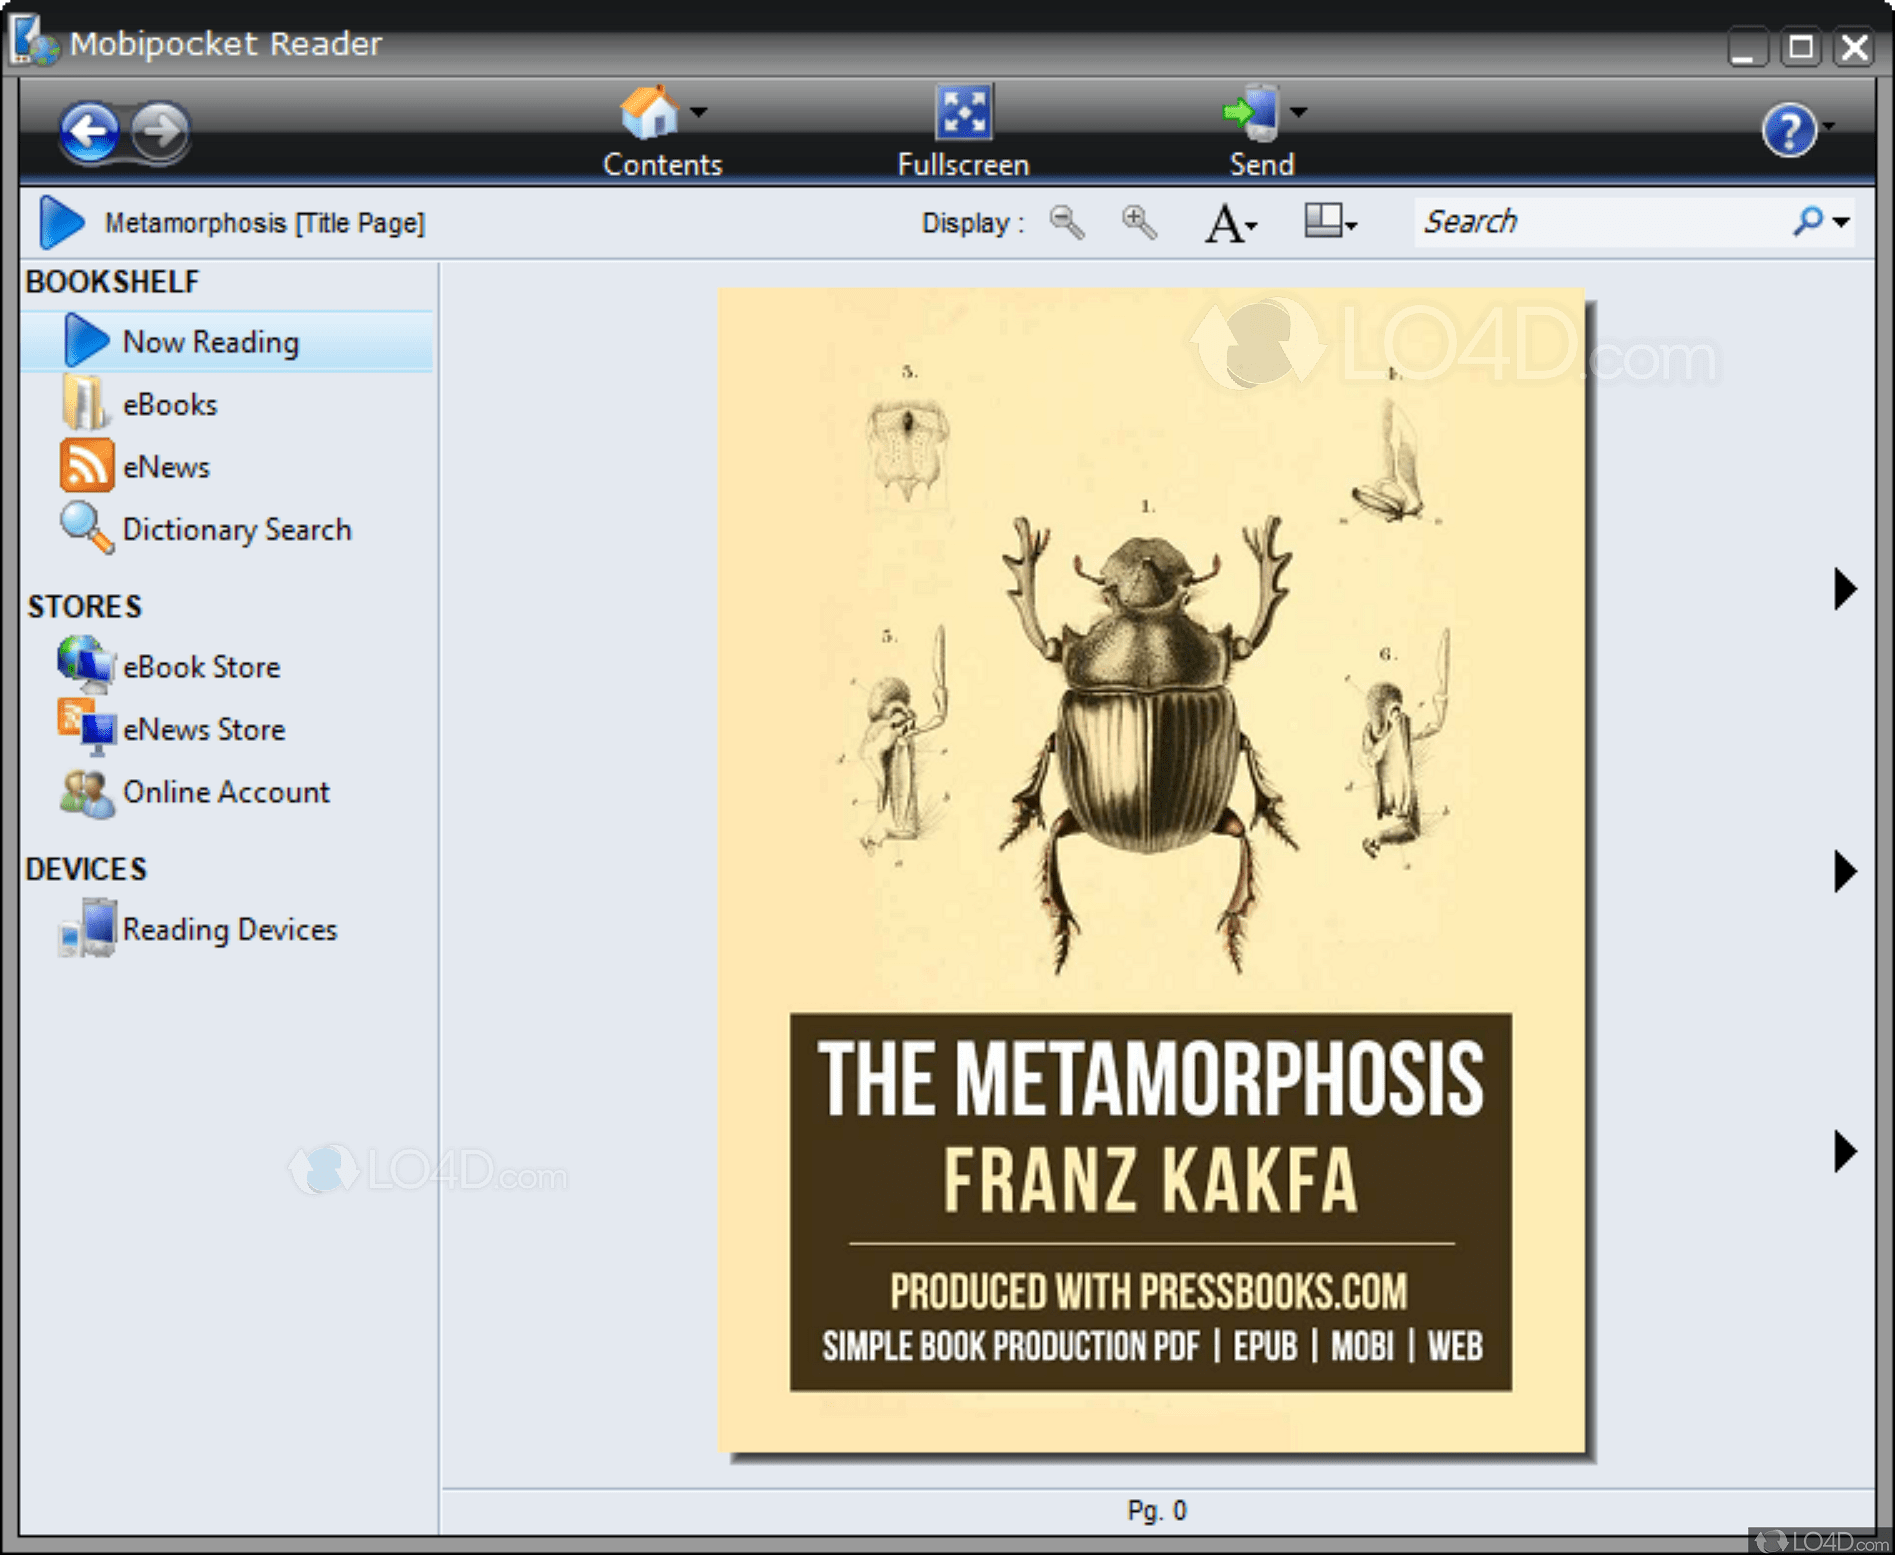Open the Help question mark icon
Screen dimensions: 1895x1555
tap(1789, 130)
